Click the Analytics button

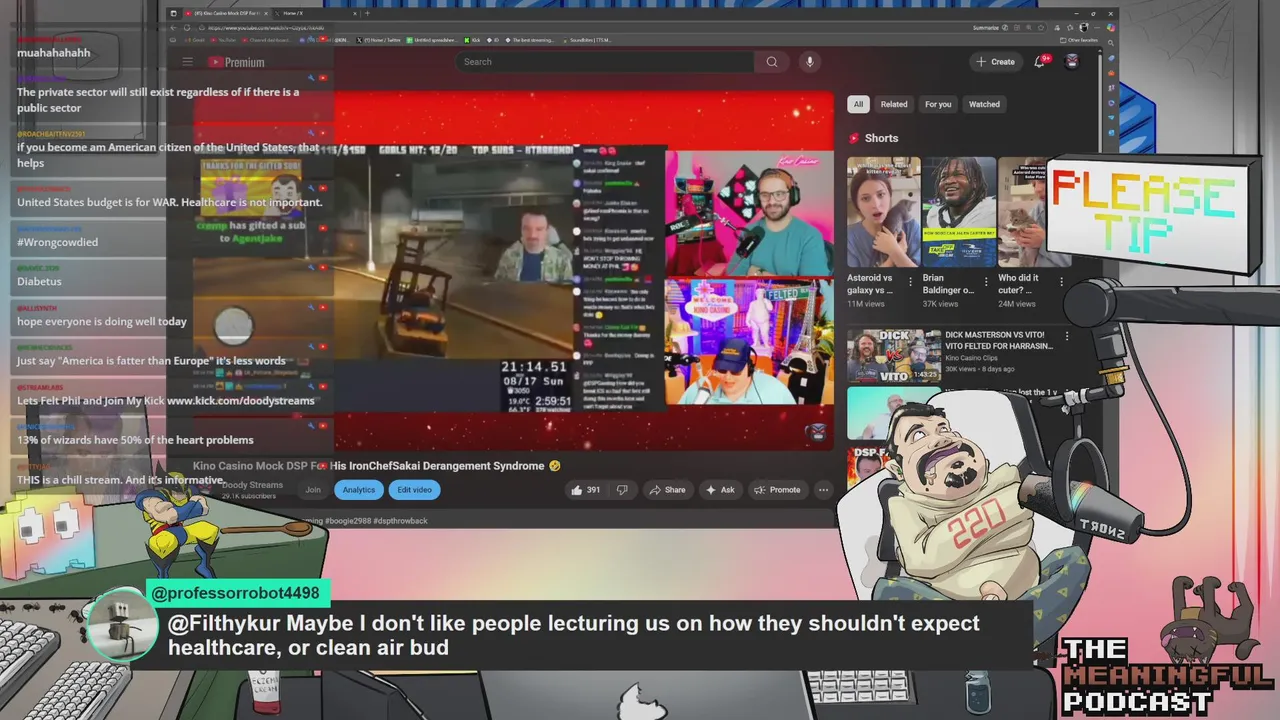(359, 490)
